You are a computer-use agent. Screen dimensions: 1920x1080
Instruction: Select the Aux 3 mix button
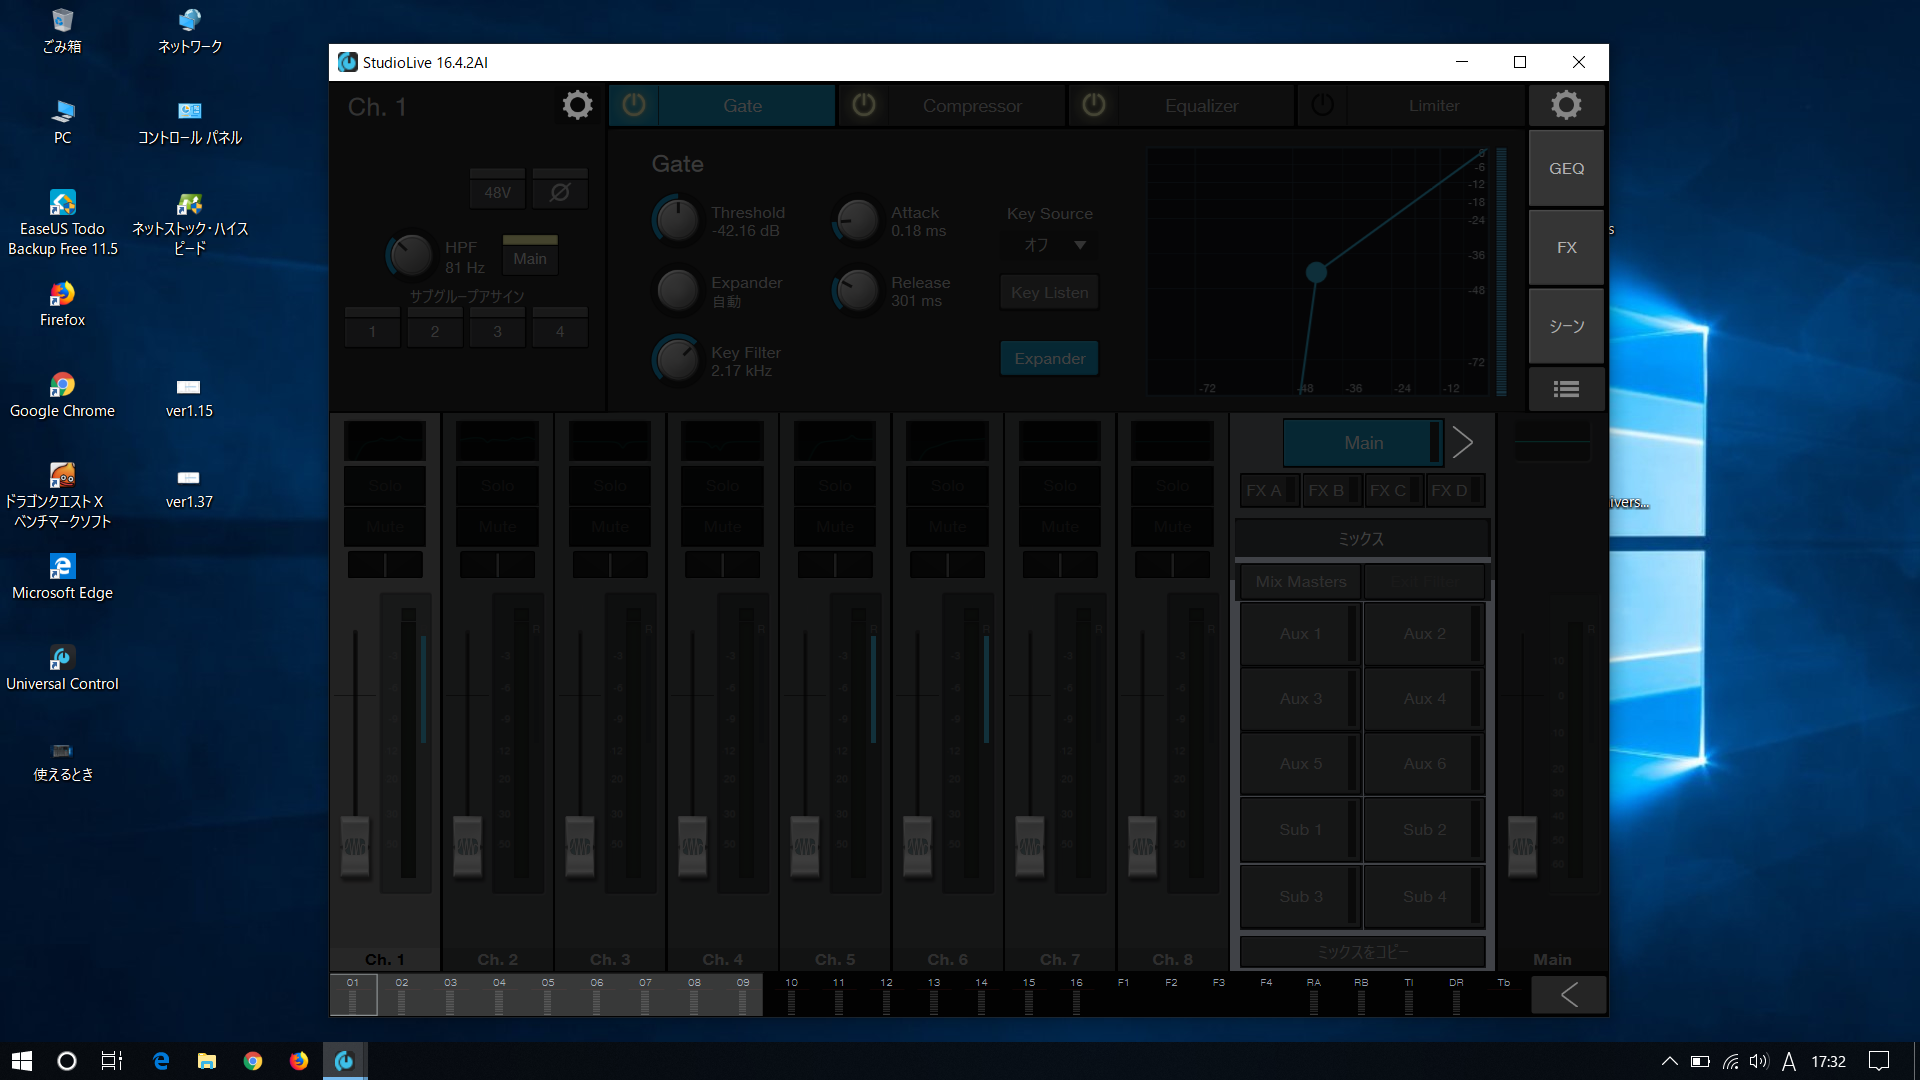click(x=1300, y=698)
